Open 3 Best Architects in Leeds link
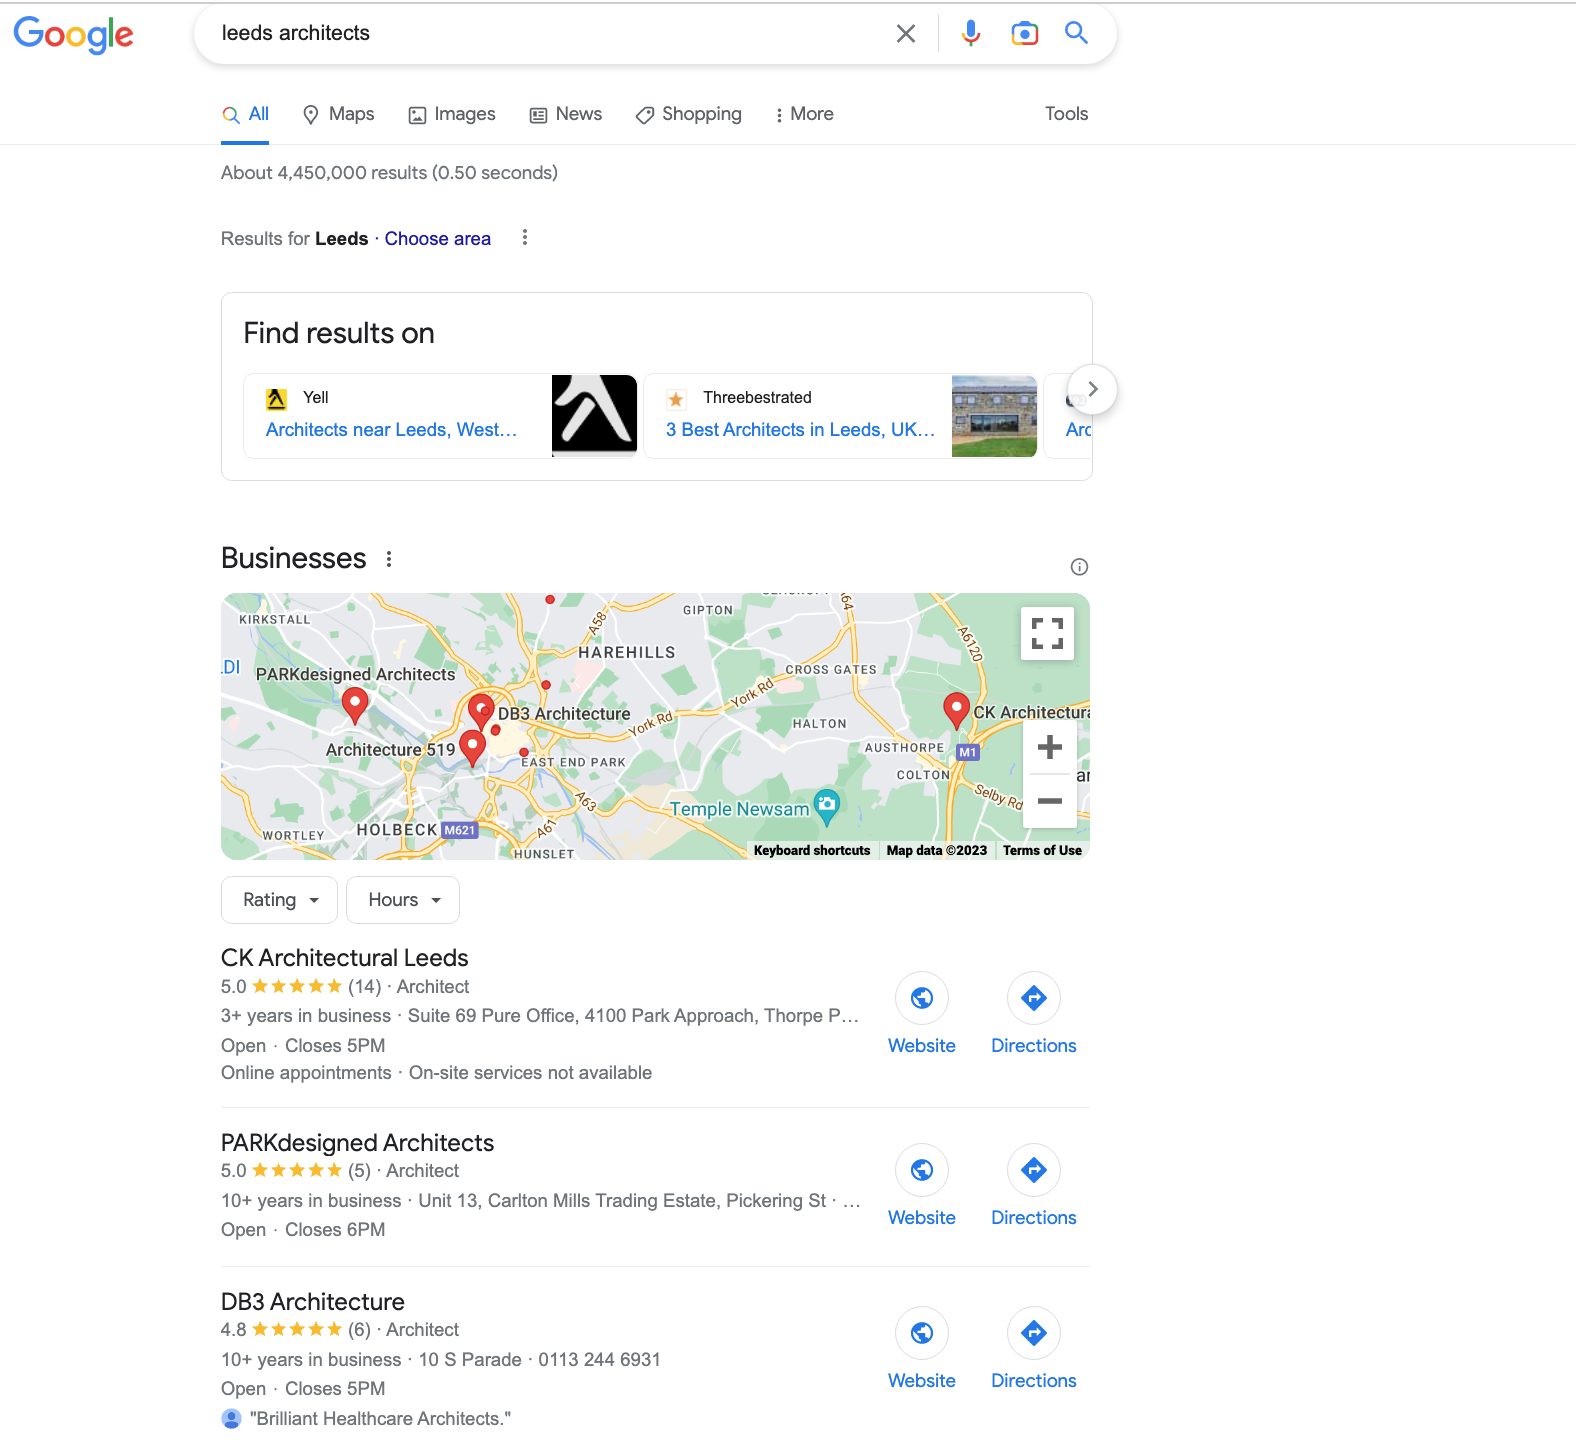 [x=800, y=430]
